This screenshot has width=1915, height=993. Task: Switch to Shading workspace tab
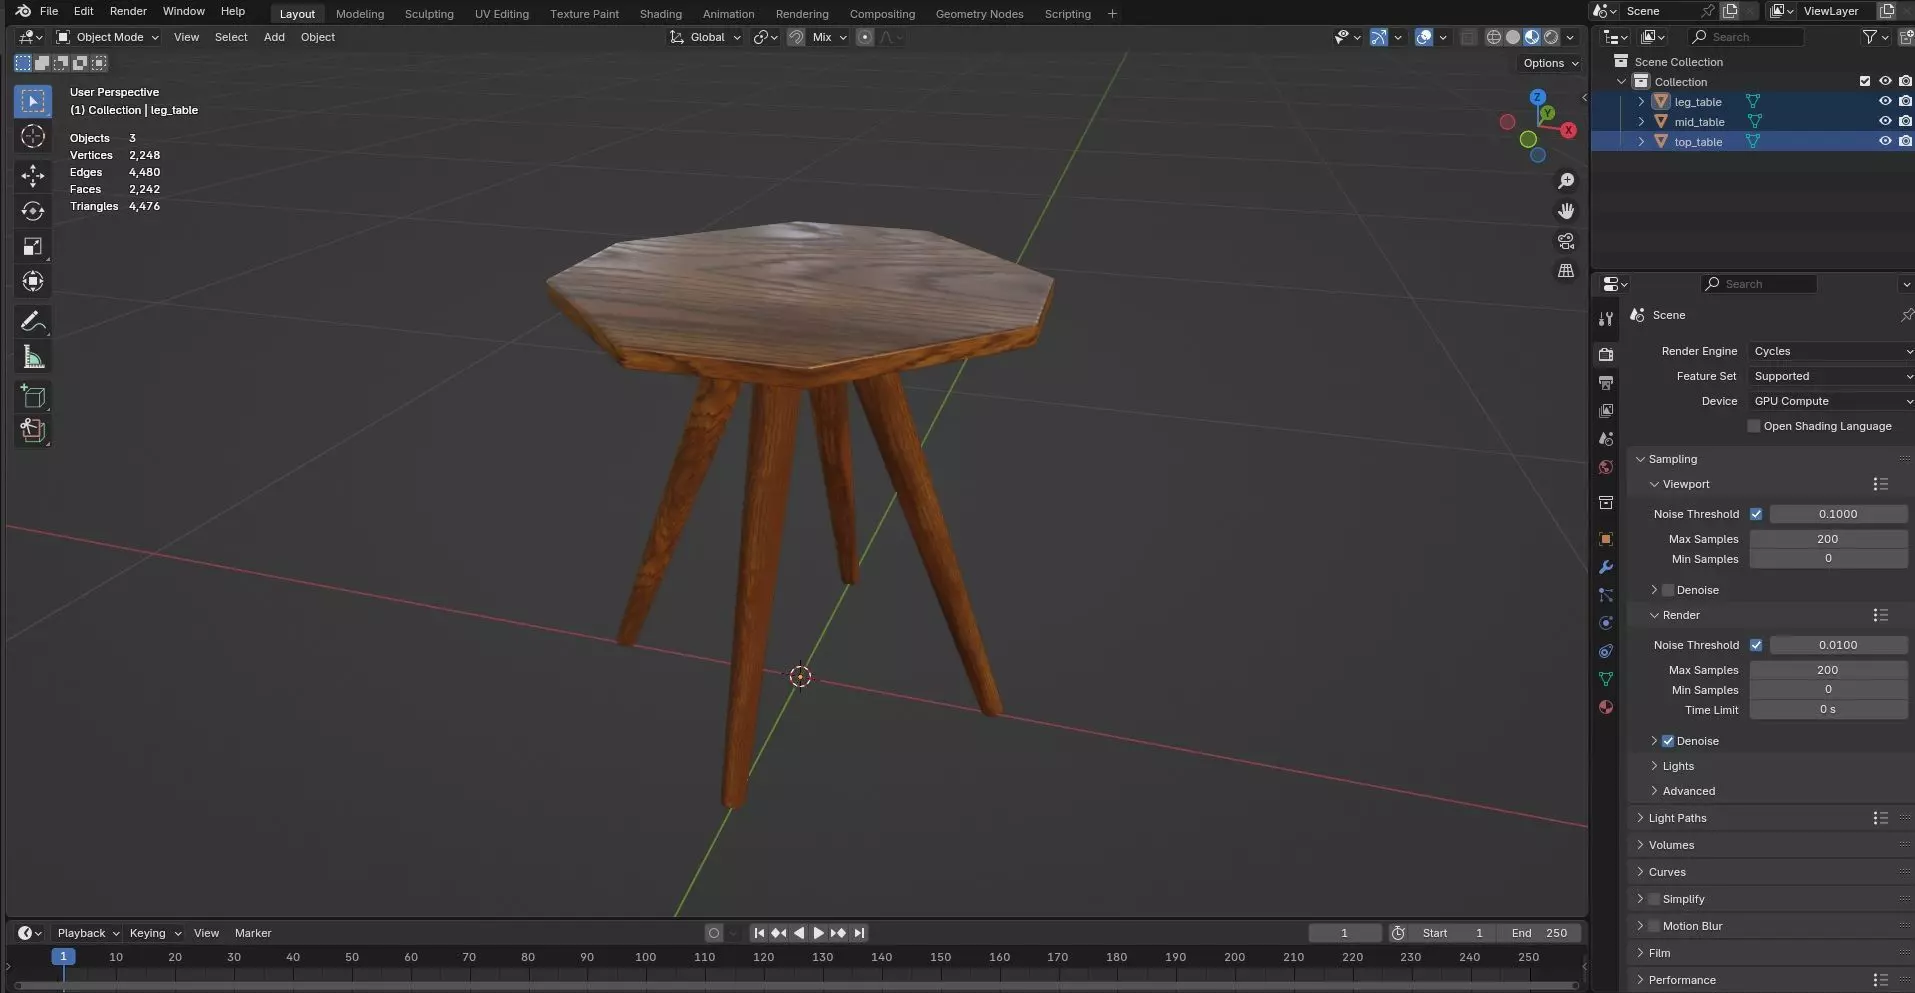click(x=660, y=14)
